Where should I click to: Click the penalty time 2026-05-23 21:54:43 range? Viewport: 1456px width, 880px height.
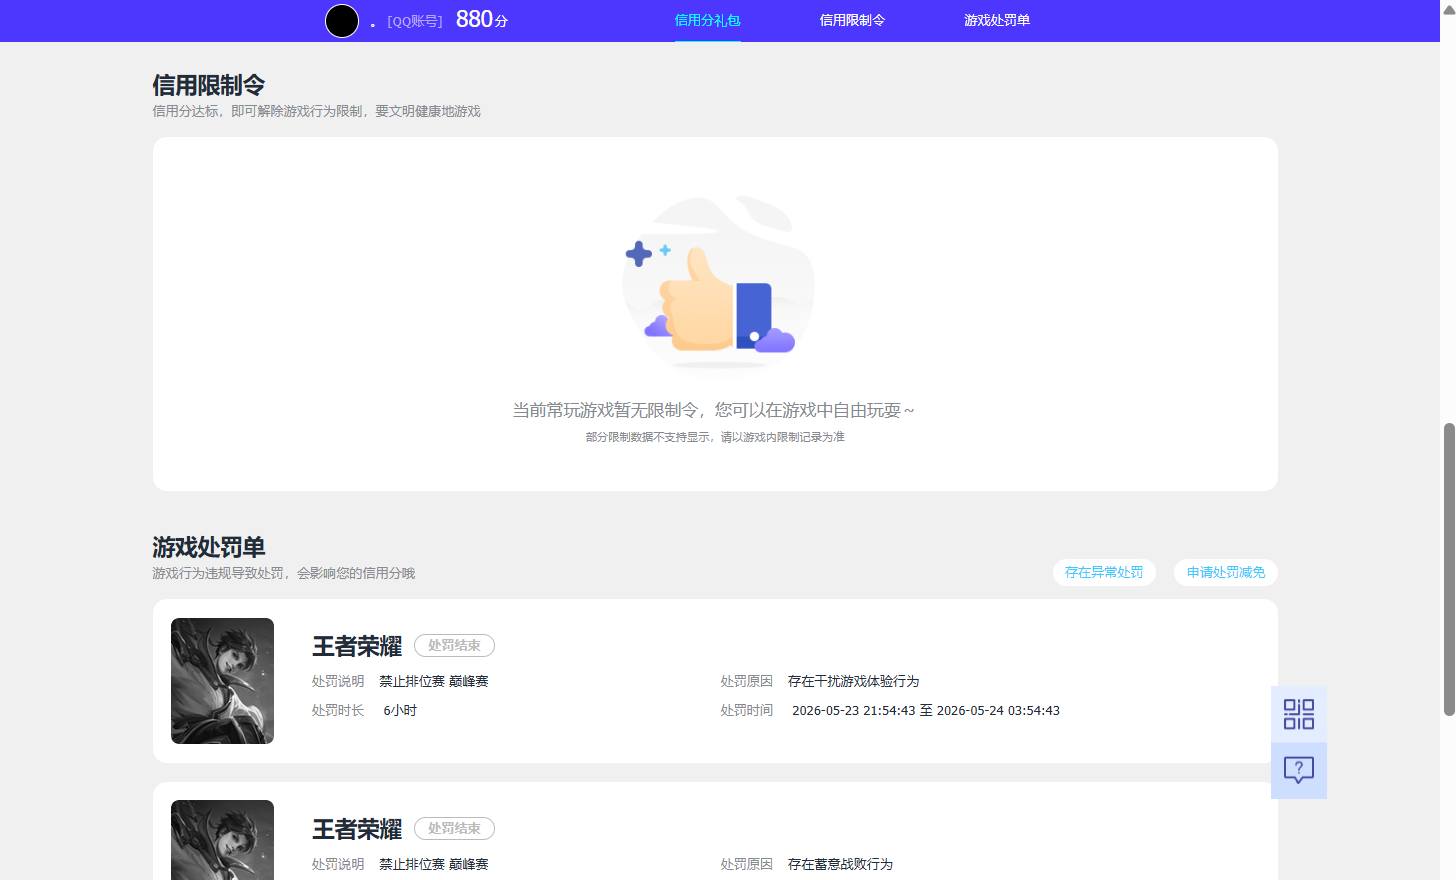926,711
